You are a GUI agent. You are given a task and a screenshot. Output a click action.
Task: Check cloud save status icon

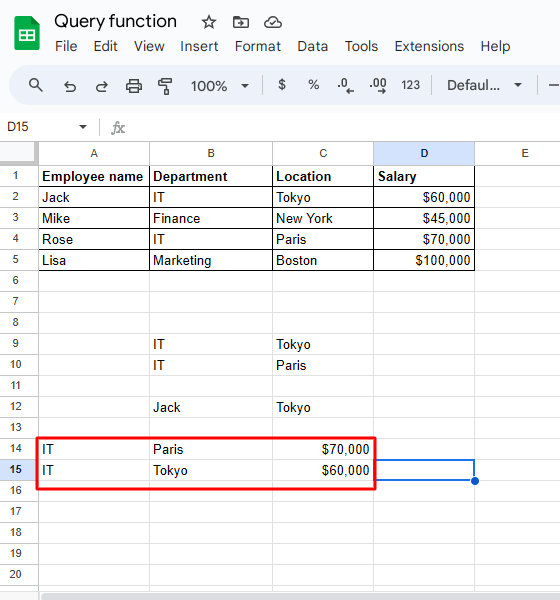click(x=273, y=22)
